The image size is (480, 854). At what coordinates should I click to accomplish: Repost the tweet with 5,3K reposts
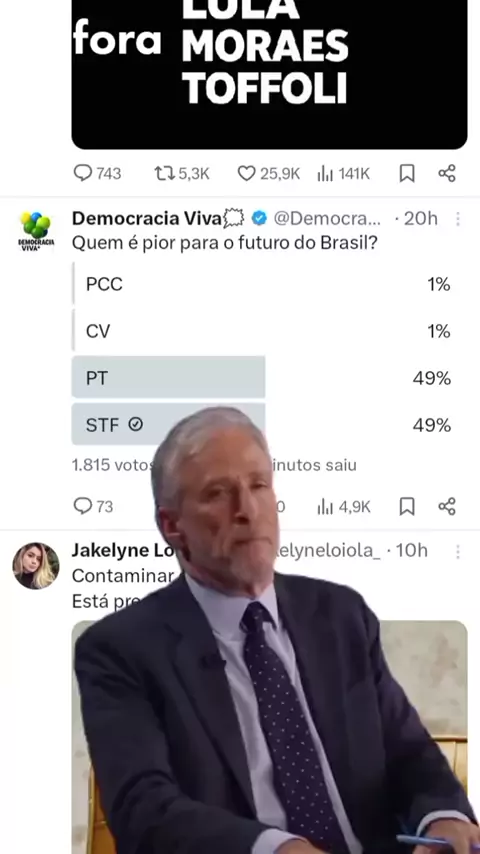coord(181,173)
